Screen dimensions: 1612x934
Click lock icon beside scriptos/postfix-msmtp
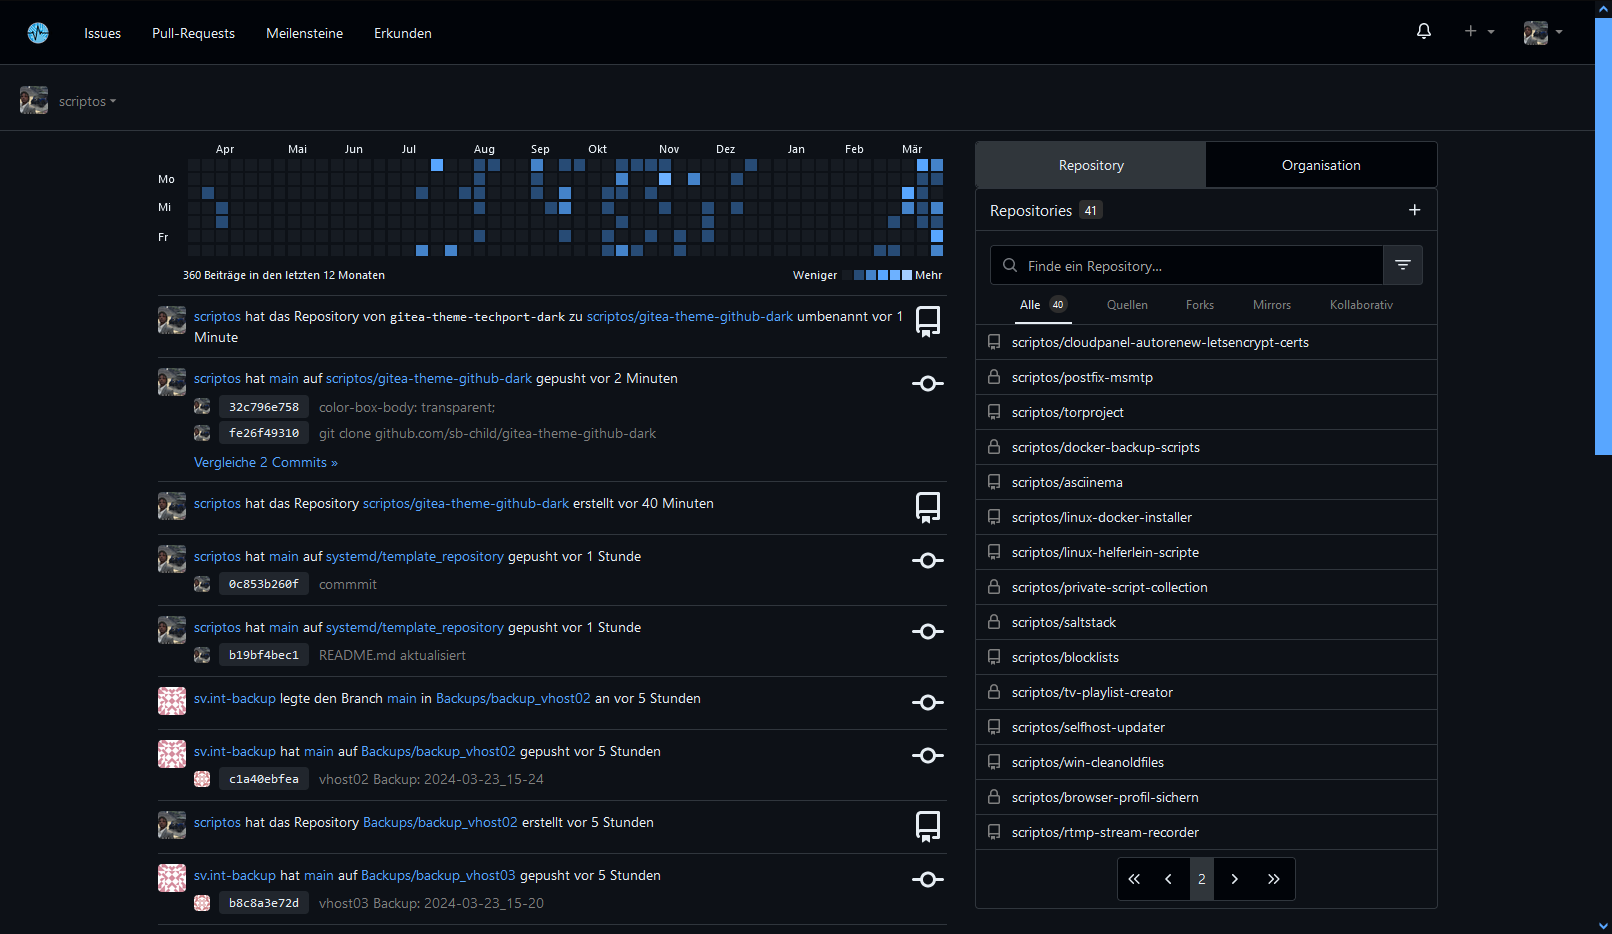994,377
